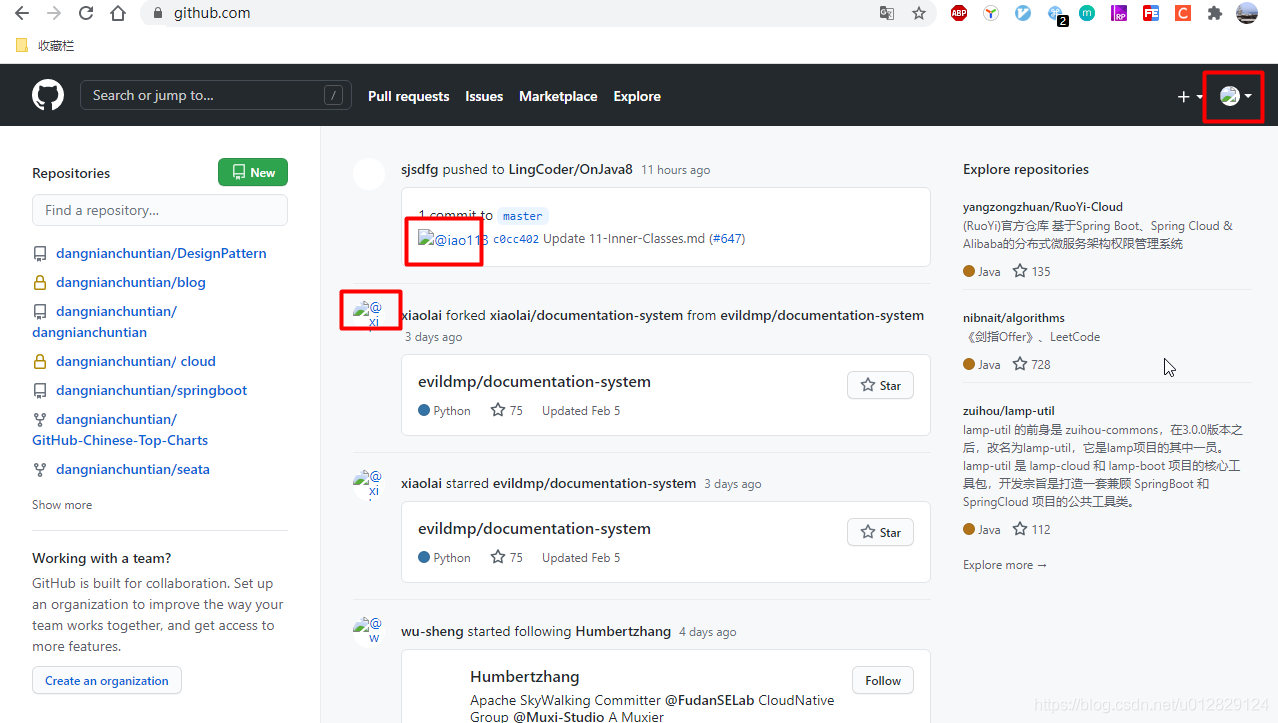Click the GitHub octocat logo
Image resolution: width=1278 pixels, height=723 pixels.
click(48, 96)
